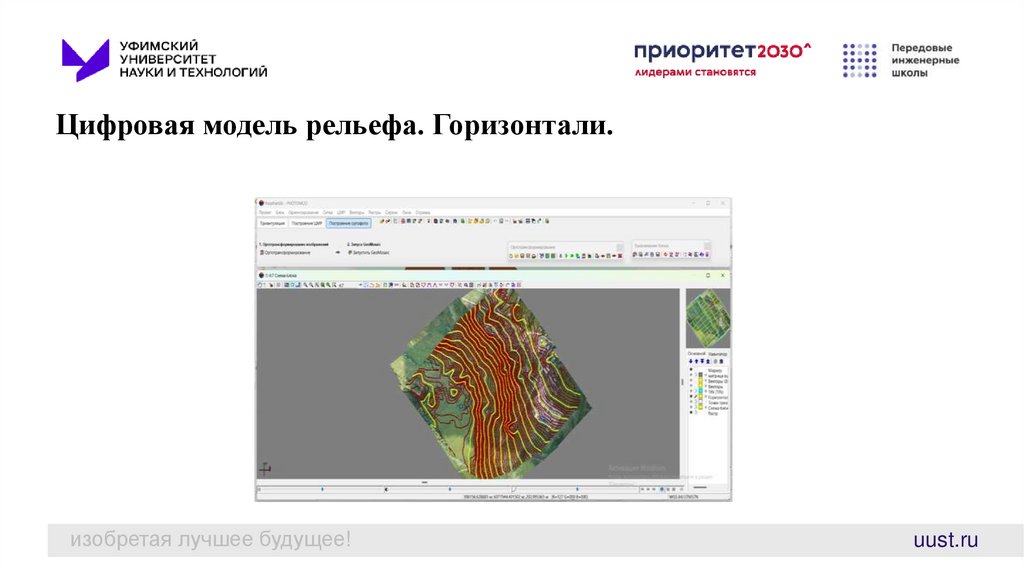Click the Уфимский университет logo on slide

(164, 59)
